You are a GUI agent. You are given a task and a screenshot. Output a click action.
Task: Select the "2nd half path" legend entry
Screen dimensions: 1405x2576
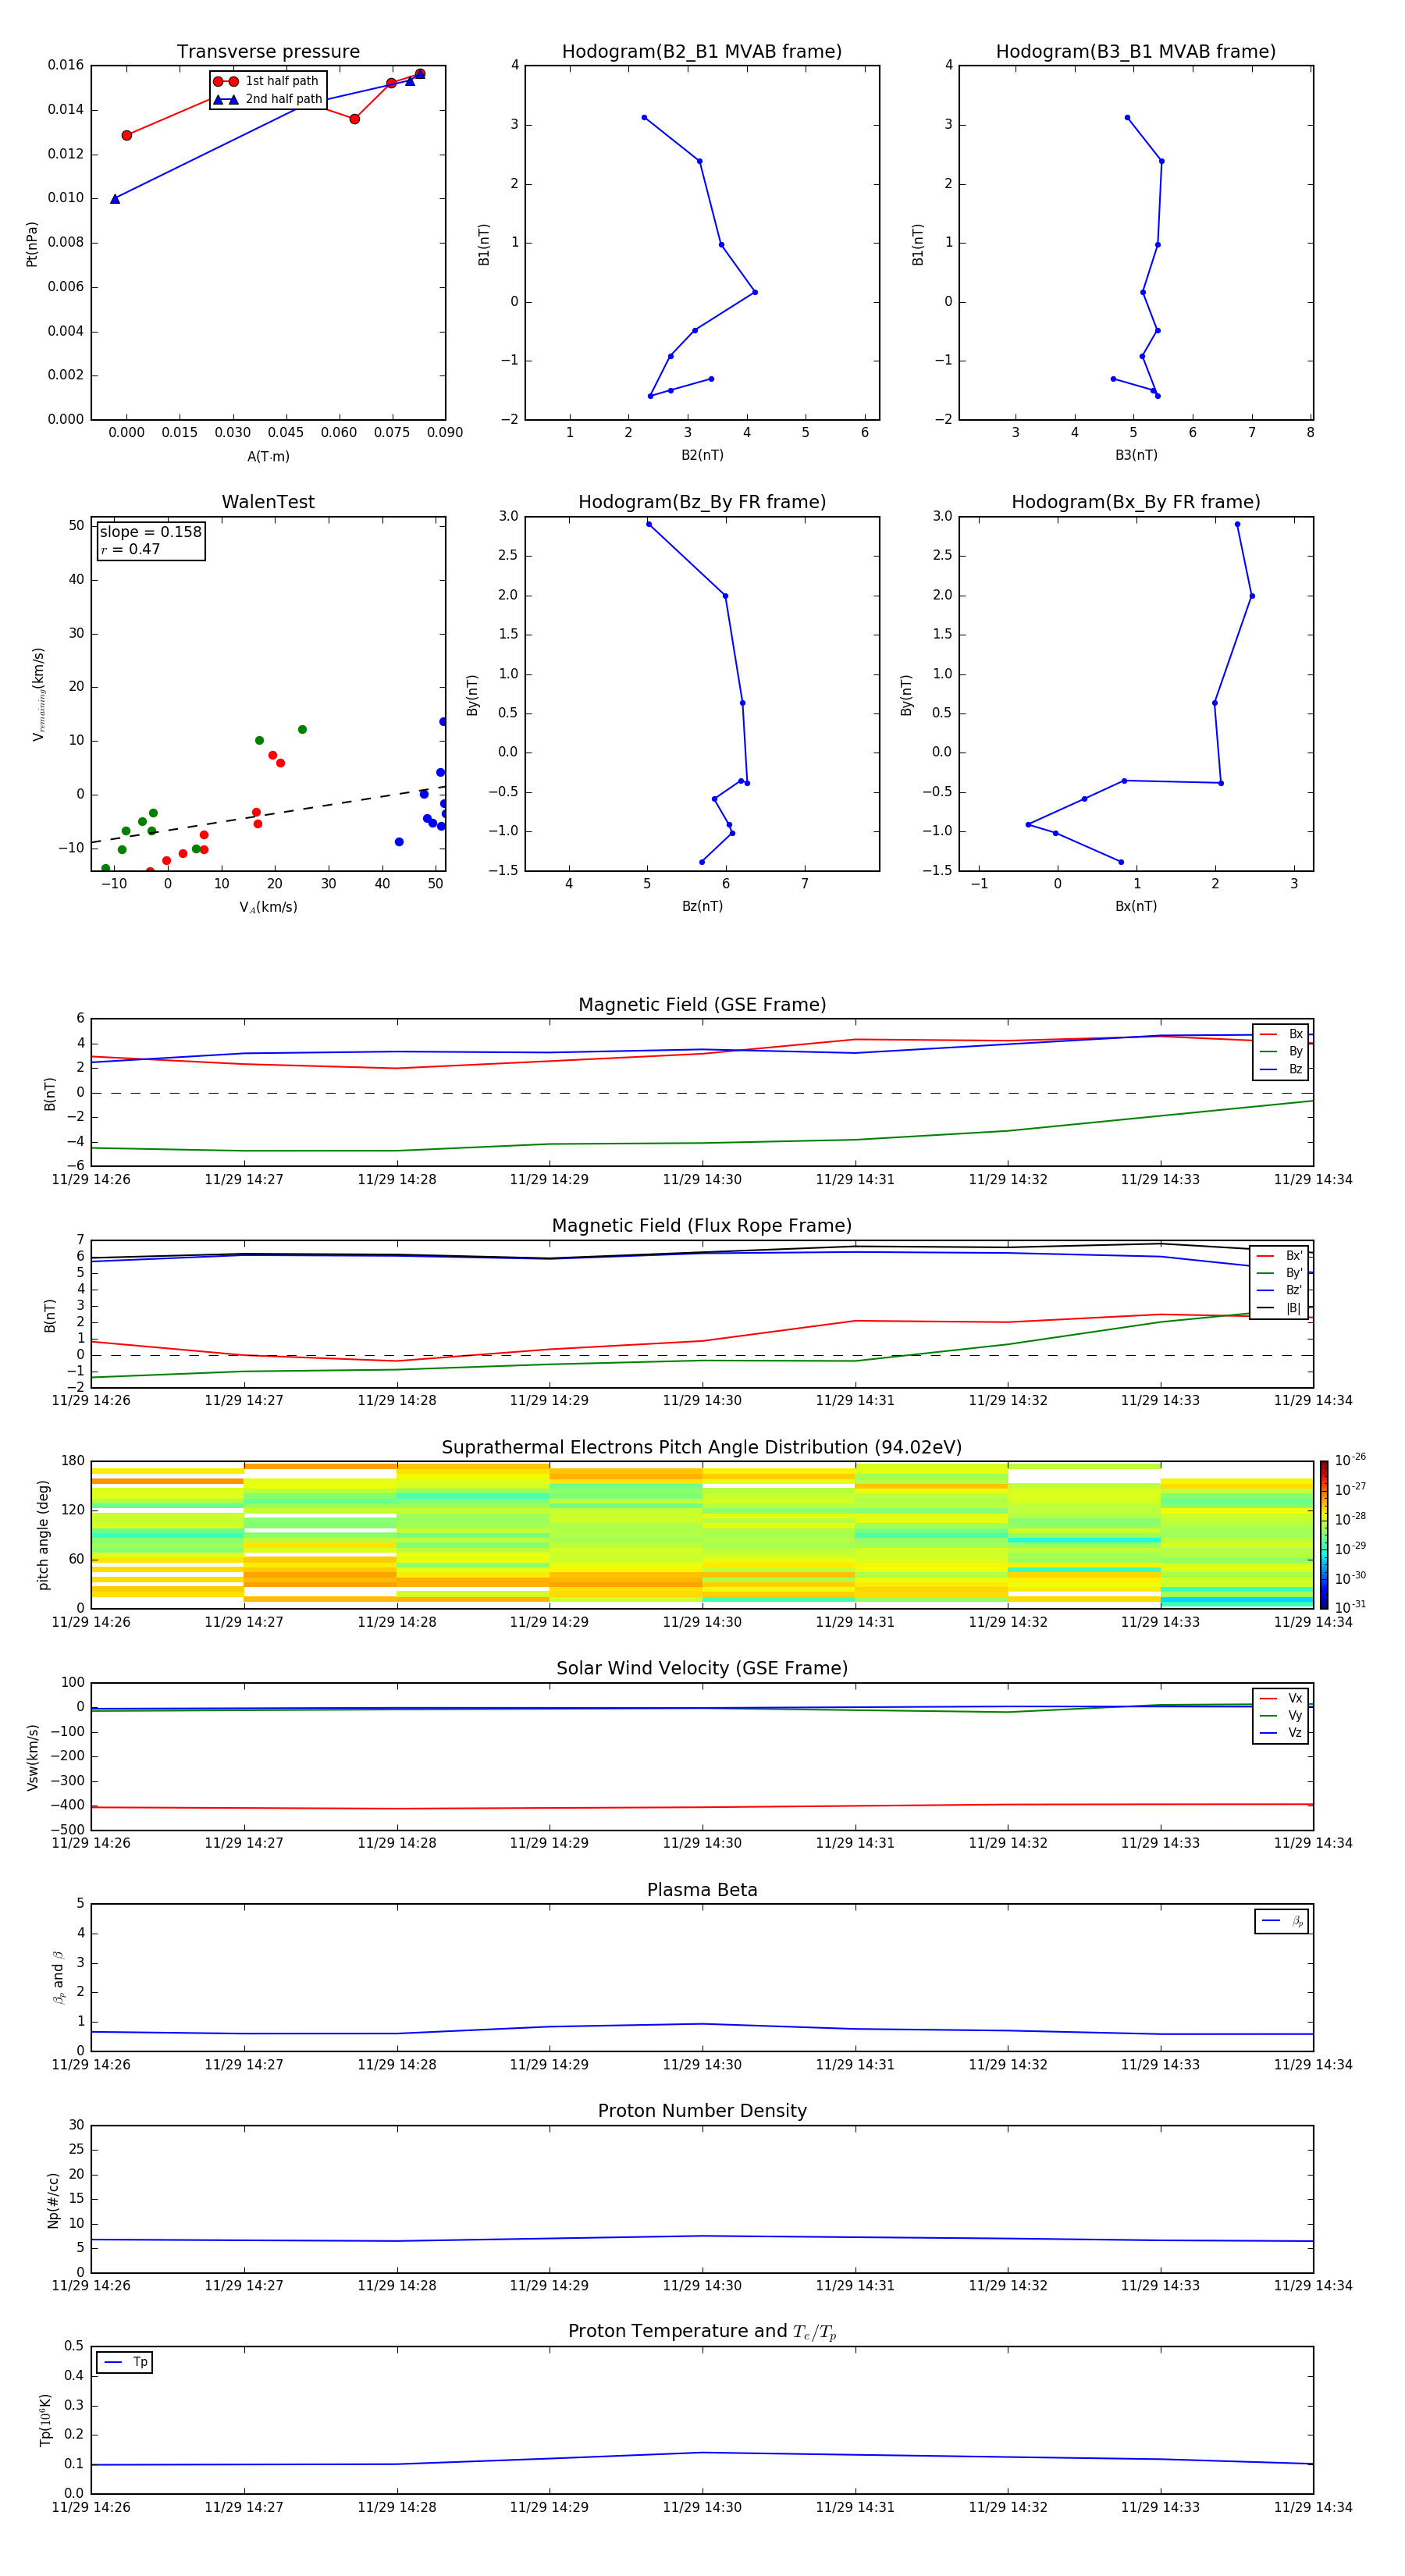[x=268, y=99]
